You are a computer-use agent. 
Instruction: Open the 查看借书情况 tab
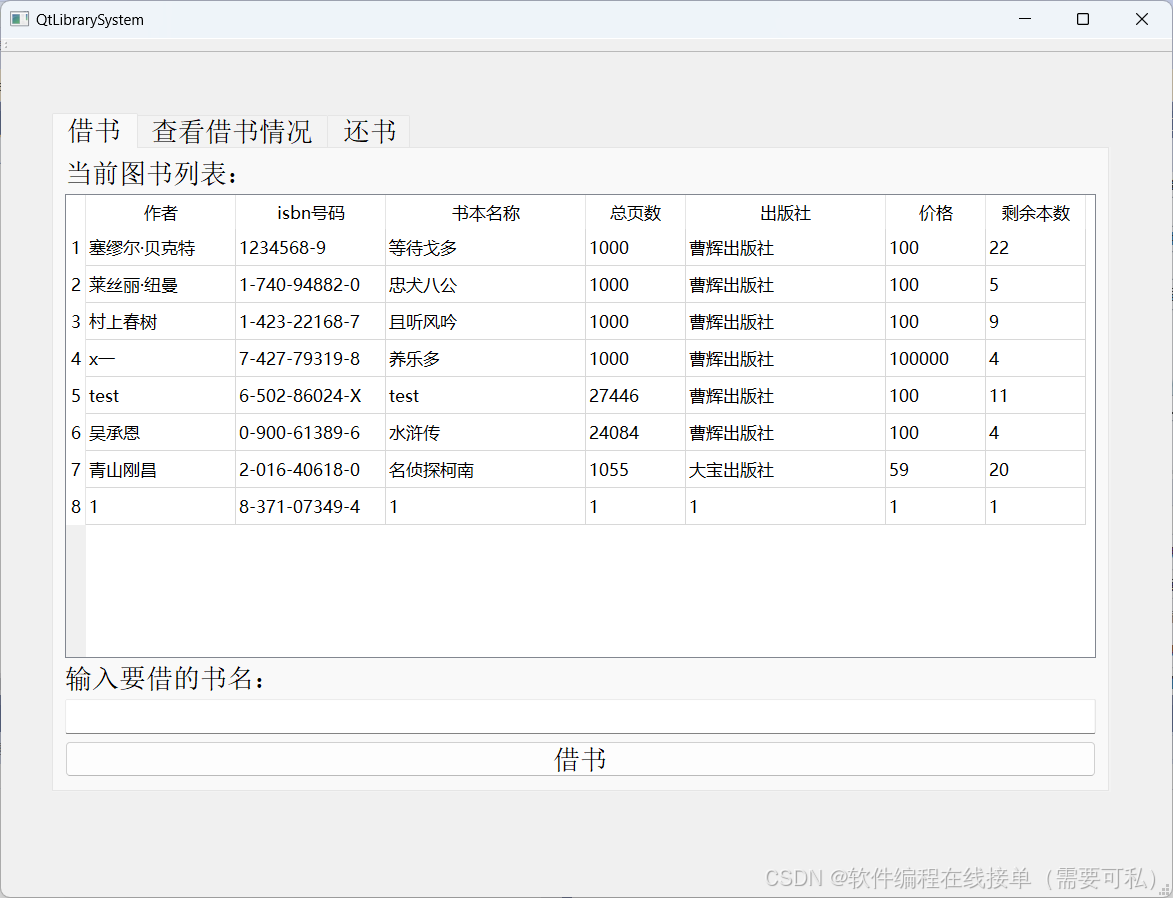click(232, 132)
